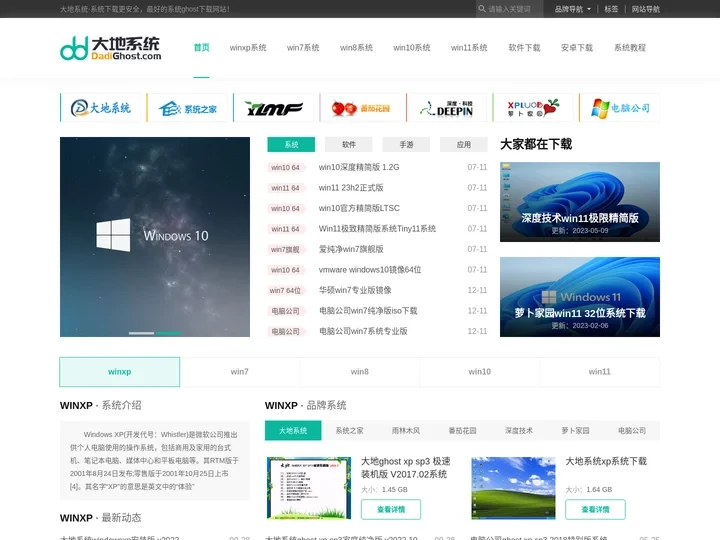Open 大地系统xp系统下载 Bliss thumbnail

pos(513,488)
